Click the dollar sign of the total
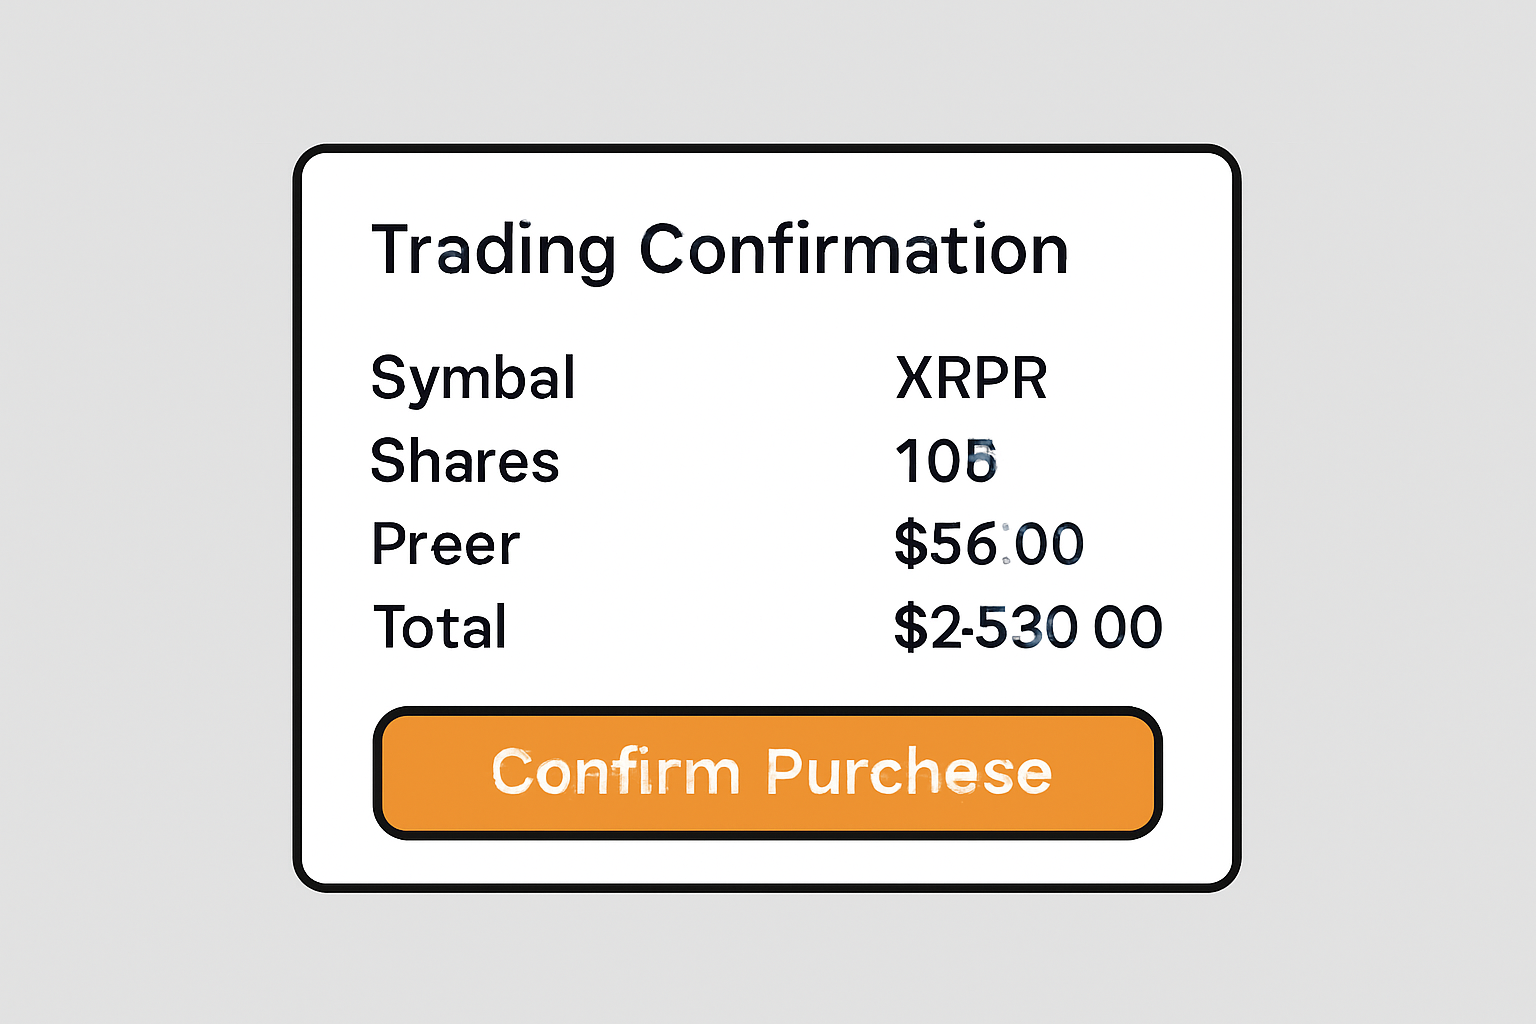Viewport: 1536px width, 1024px height. 910,628
